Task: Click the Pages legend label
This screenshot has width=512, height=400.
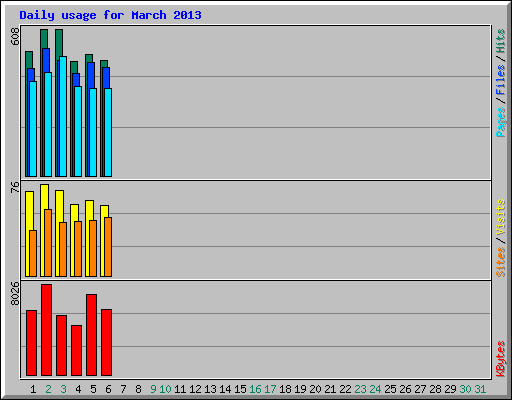Action: click(500, 122)
